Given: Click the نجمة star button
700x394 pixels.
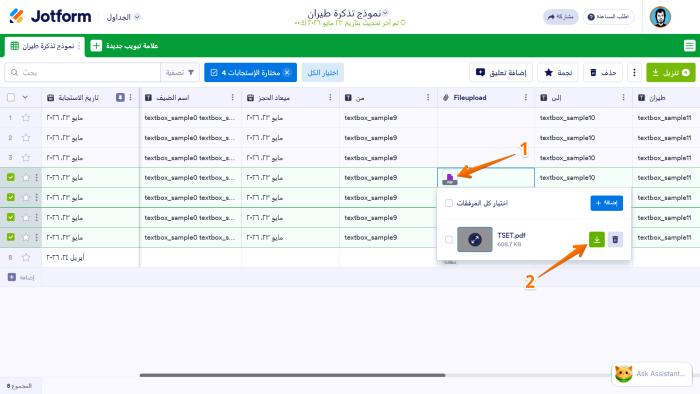Looking at the screenshot, I should [x=558, y=72].
